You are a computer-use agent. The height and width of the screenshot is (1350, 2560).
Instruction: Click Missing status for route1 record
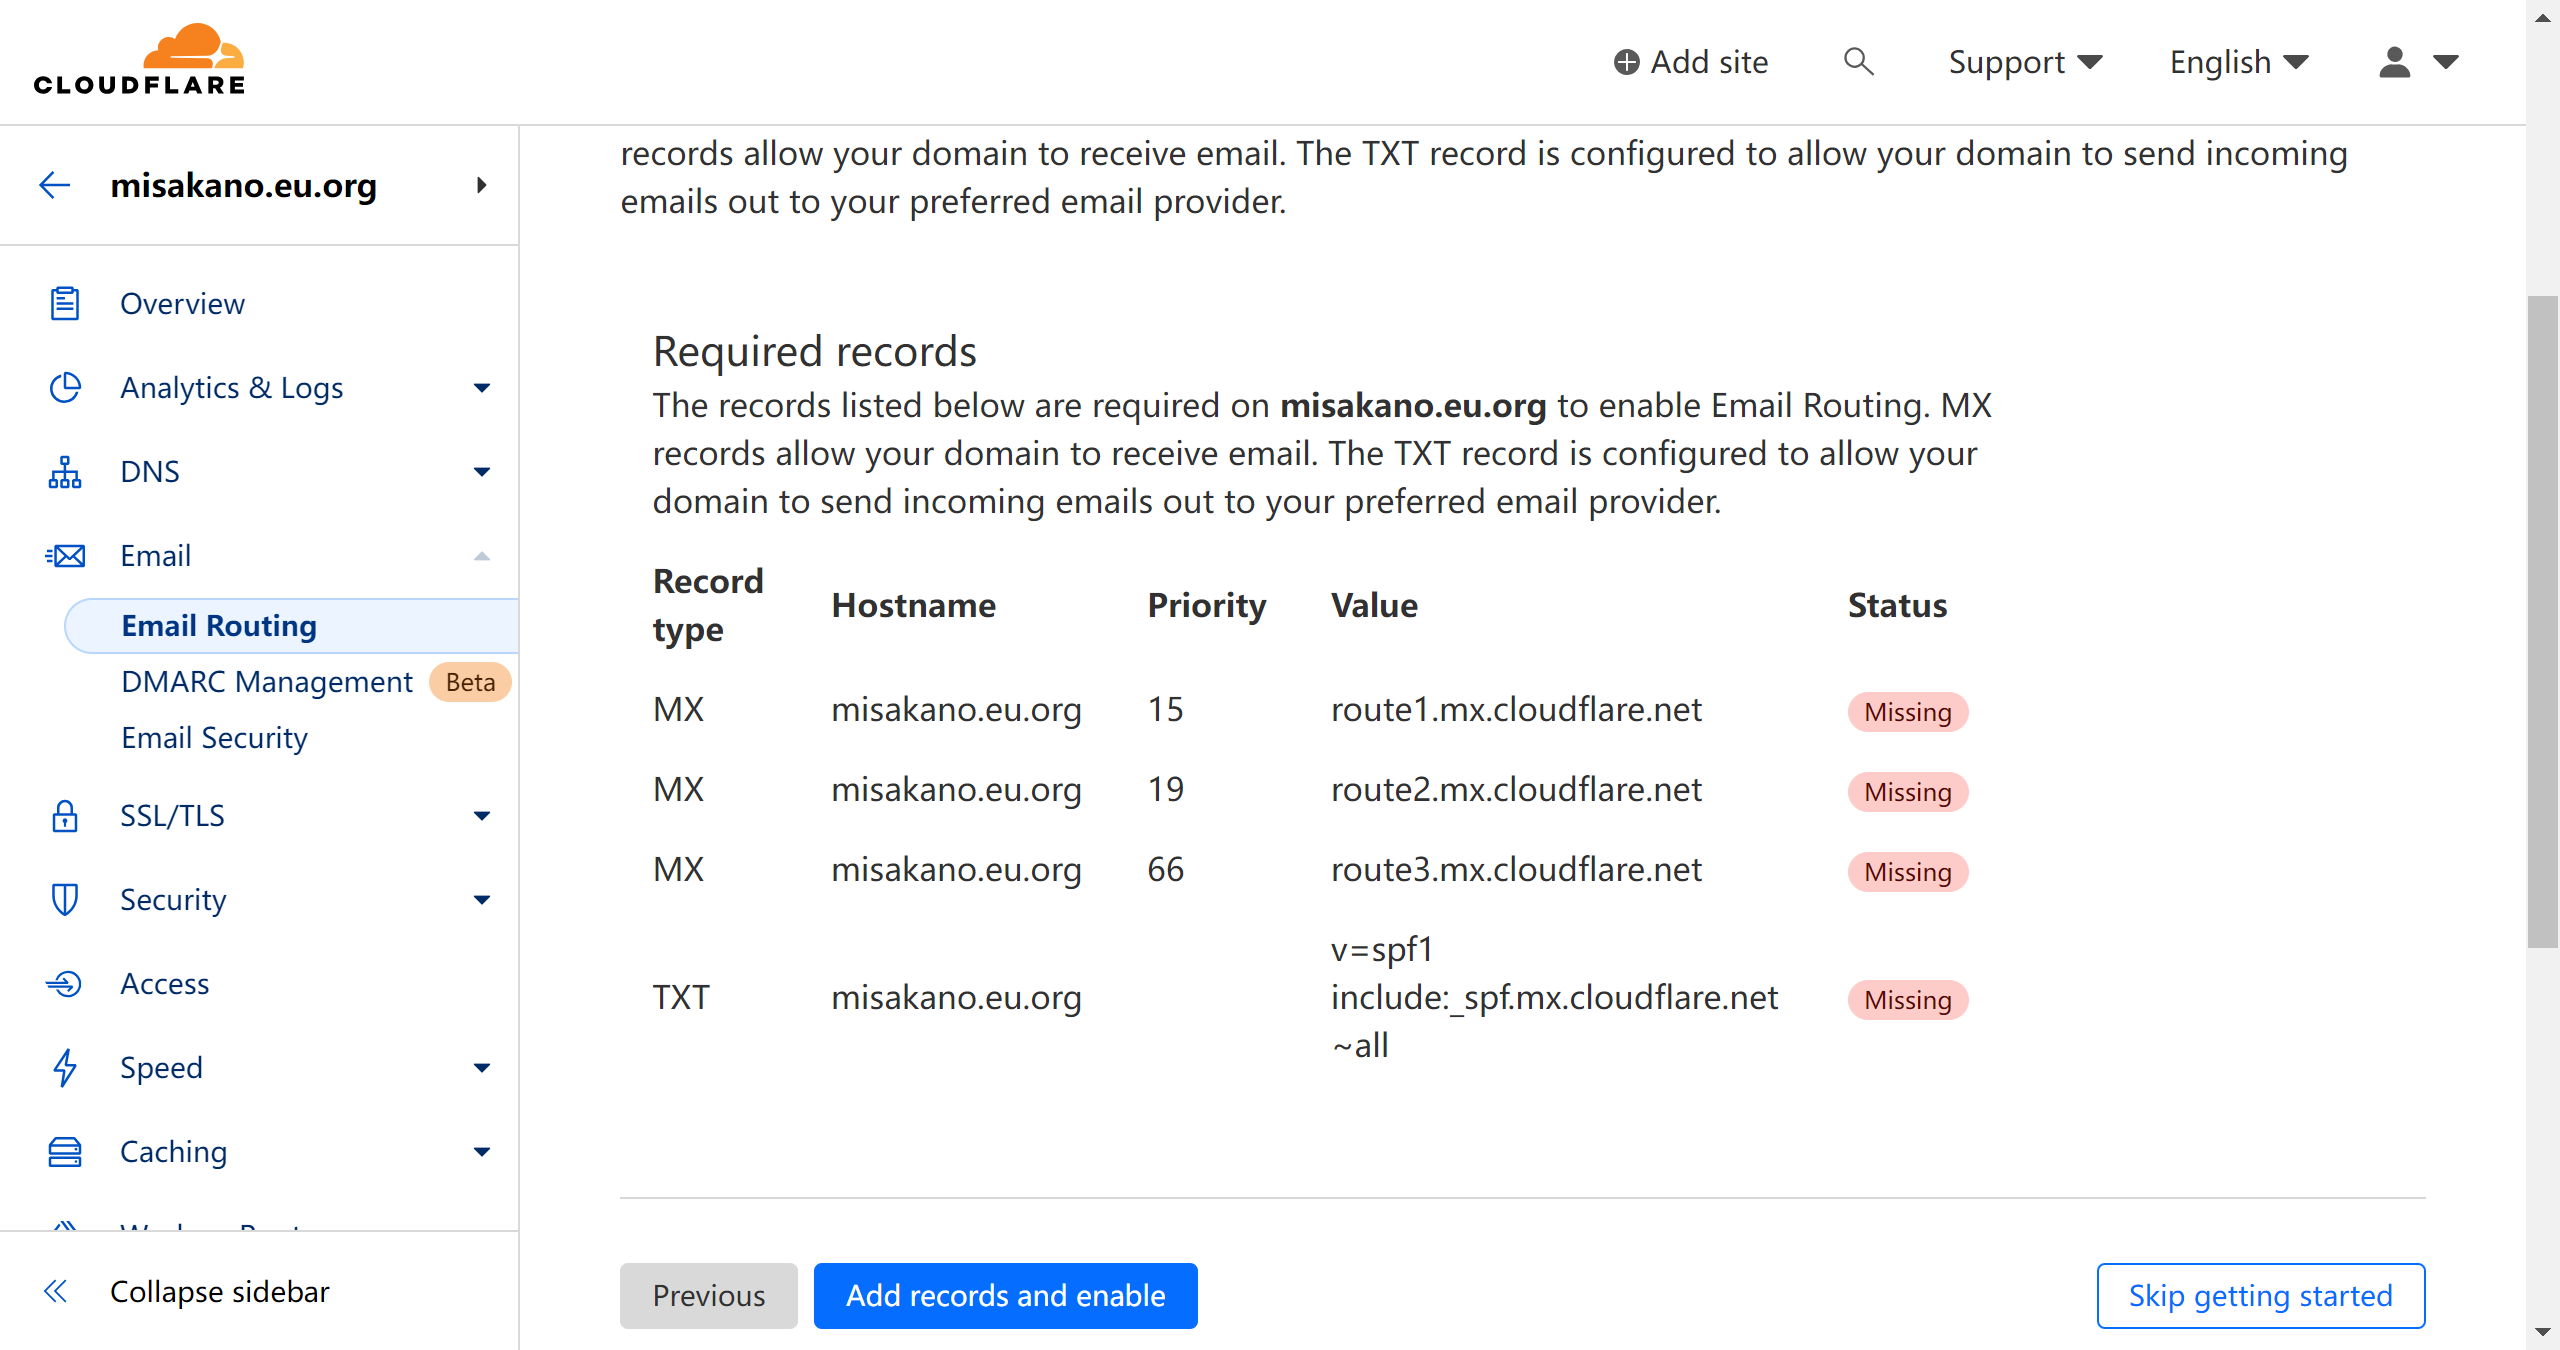1907,712
